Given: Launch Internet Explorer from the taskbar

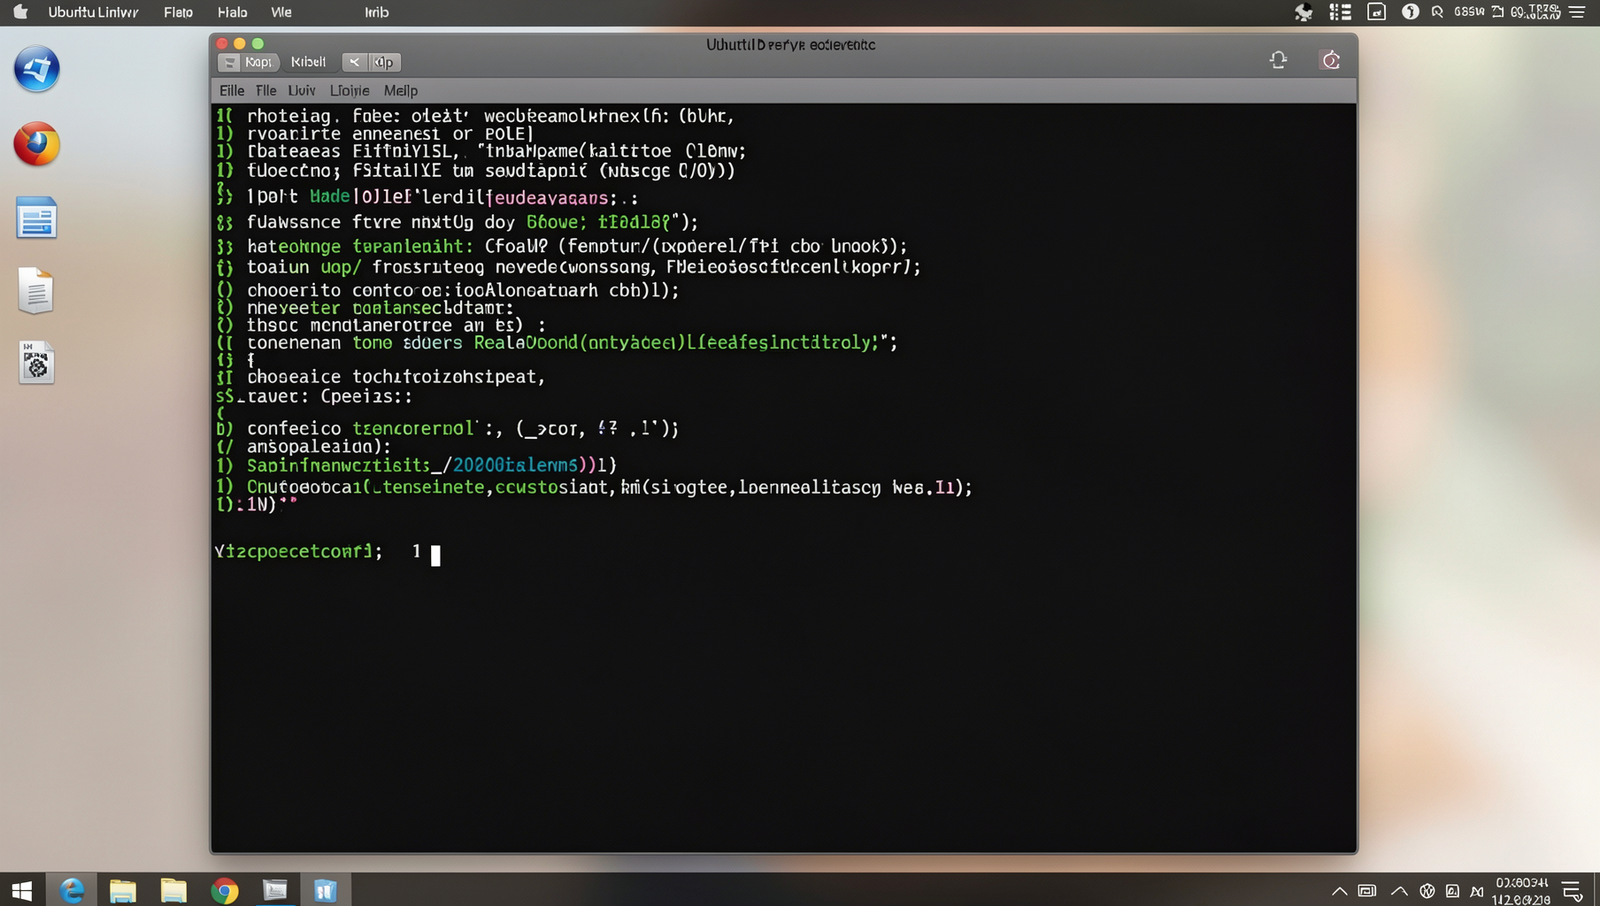Looking at the screenshot, I should (x=72, y=890).
